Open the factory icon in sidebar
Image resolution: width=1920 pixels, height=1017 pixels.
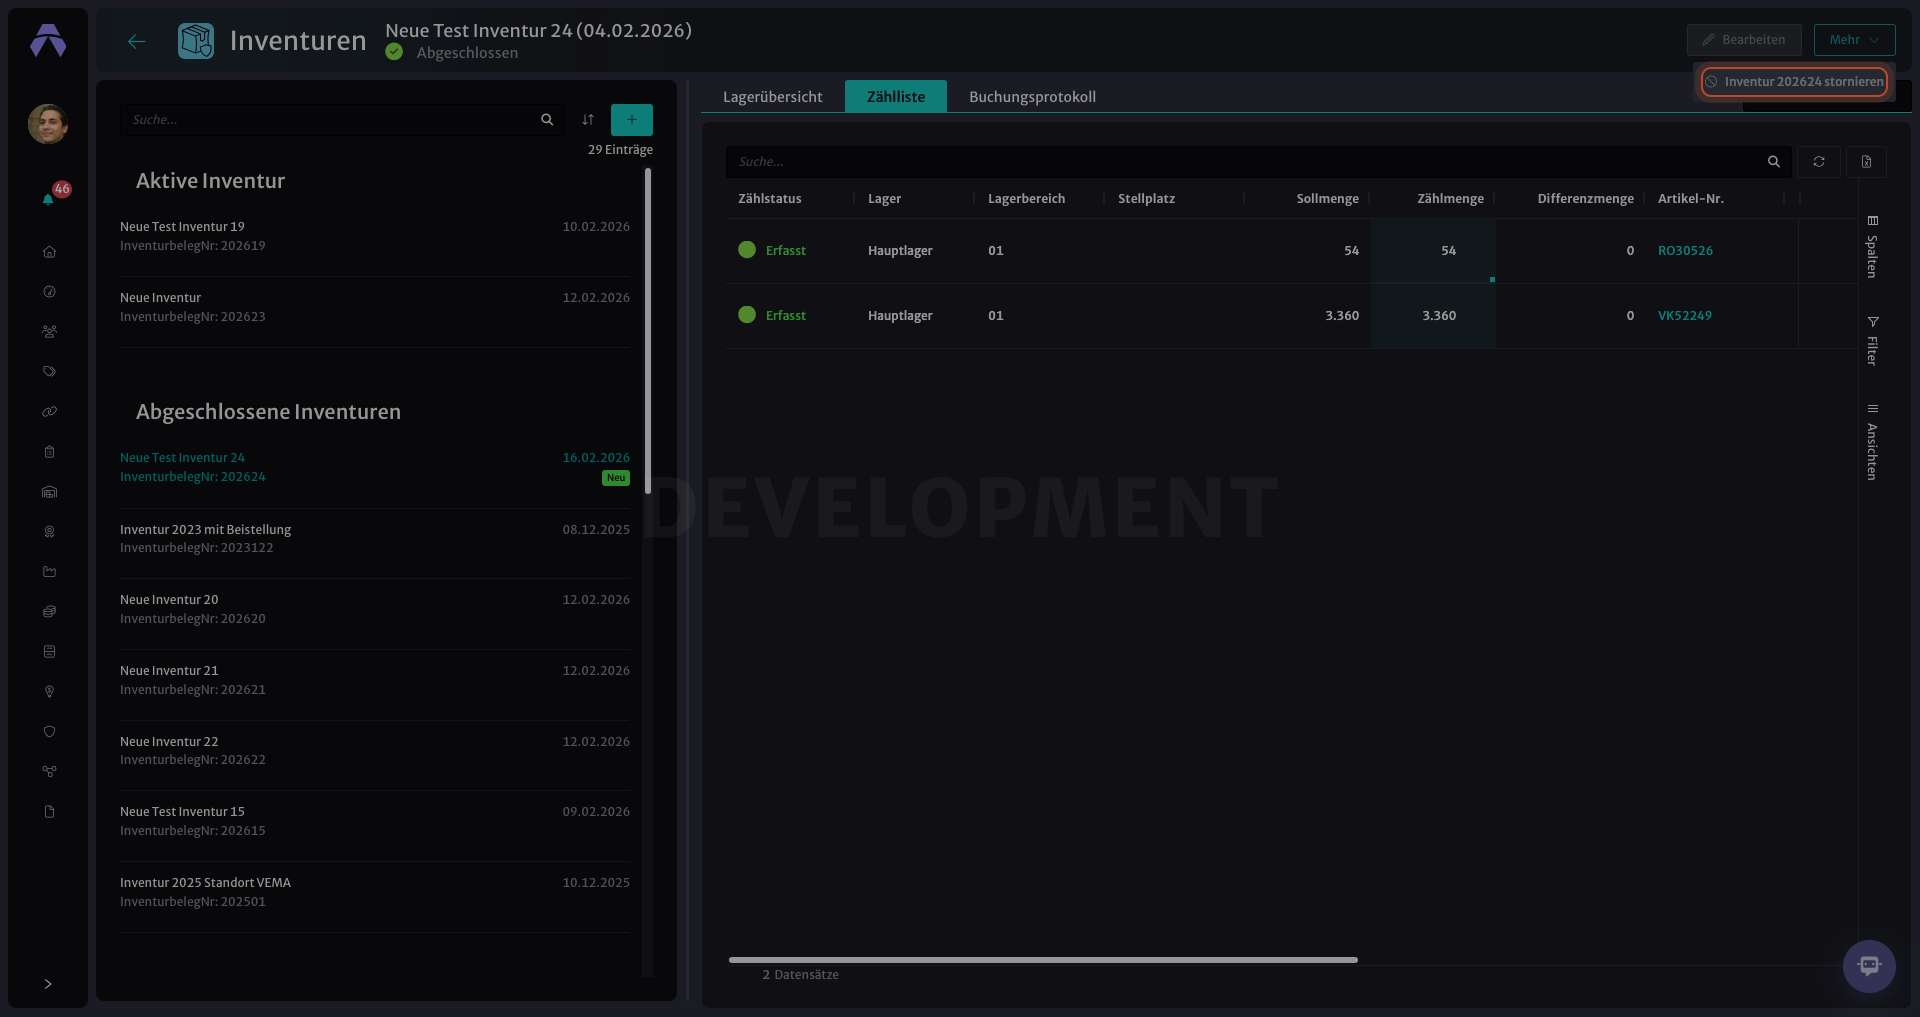click(x=49, y=572)
